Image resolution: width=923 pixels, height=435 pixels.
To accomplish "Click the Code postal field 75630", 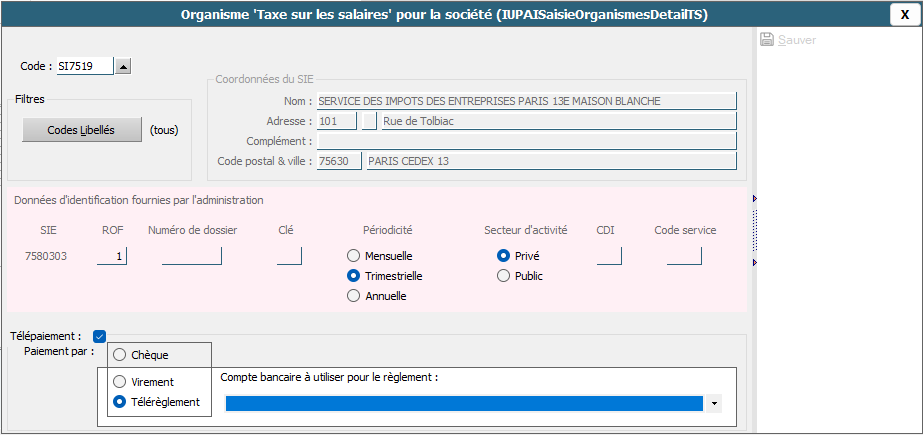I will (338, 161).
